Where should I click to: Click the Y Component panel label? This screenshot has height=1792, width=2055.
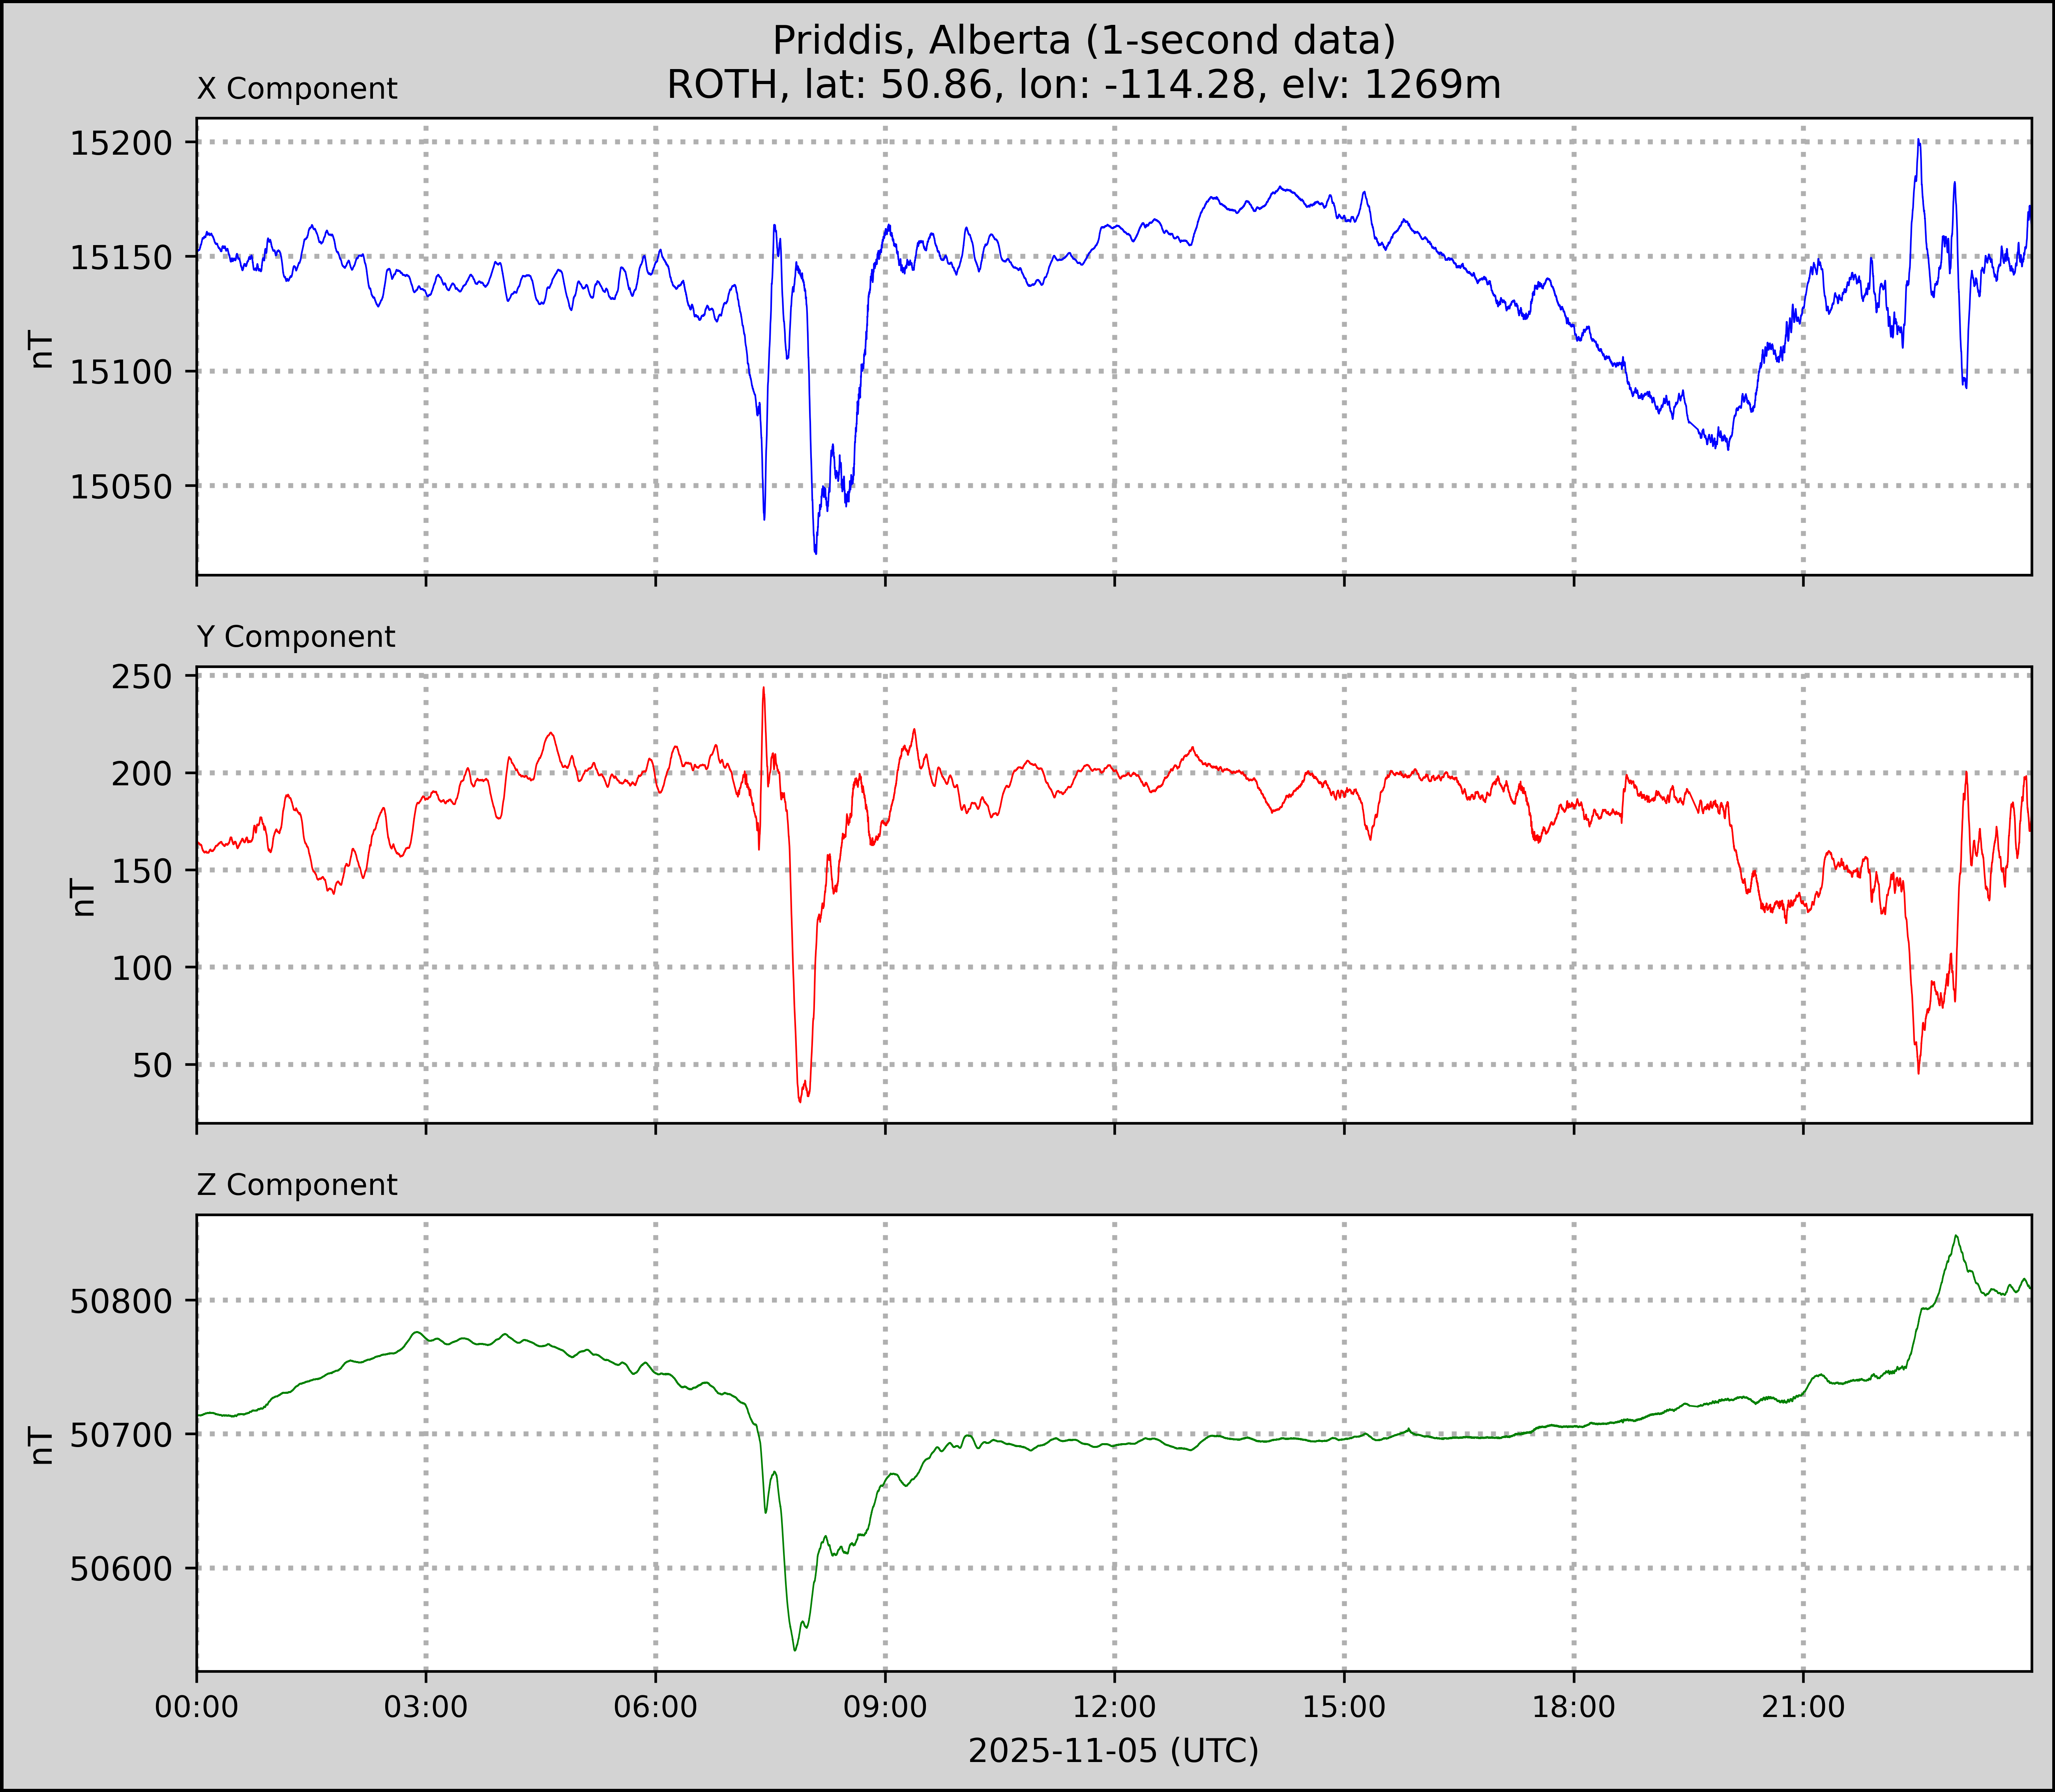coord(296,637)
